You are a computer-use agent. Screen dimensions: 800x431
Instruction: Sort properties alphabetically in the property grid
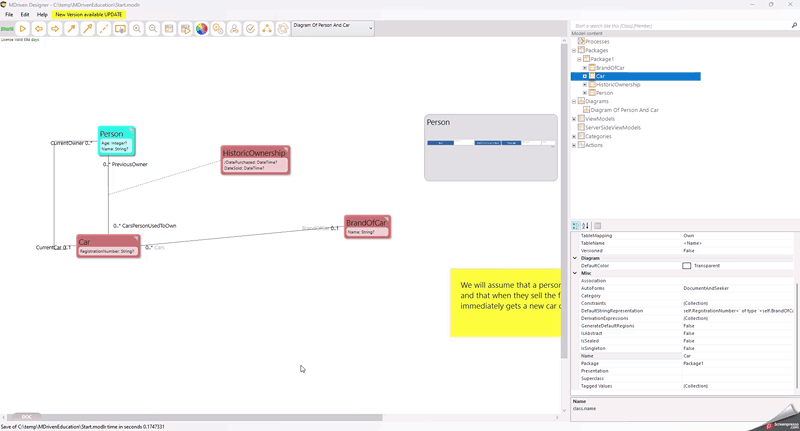pyautogui.click(x=586, y=226)
